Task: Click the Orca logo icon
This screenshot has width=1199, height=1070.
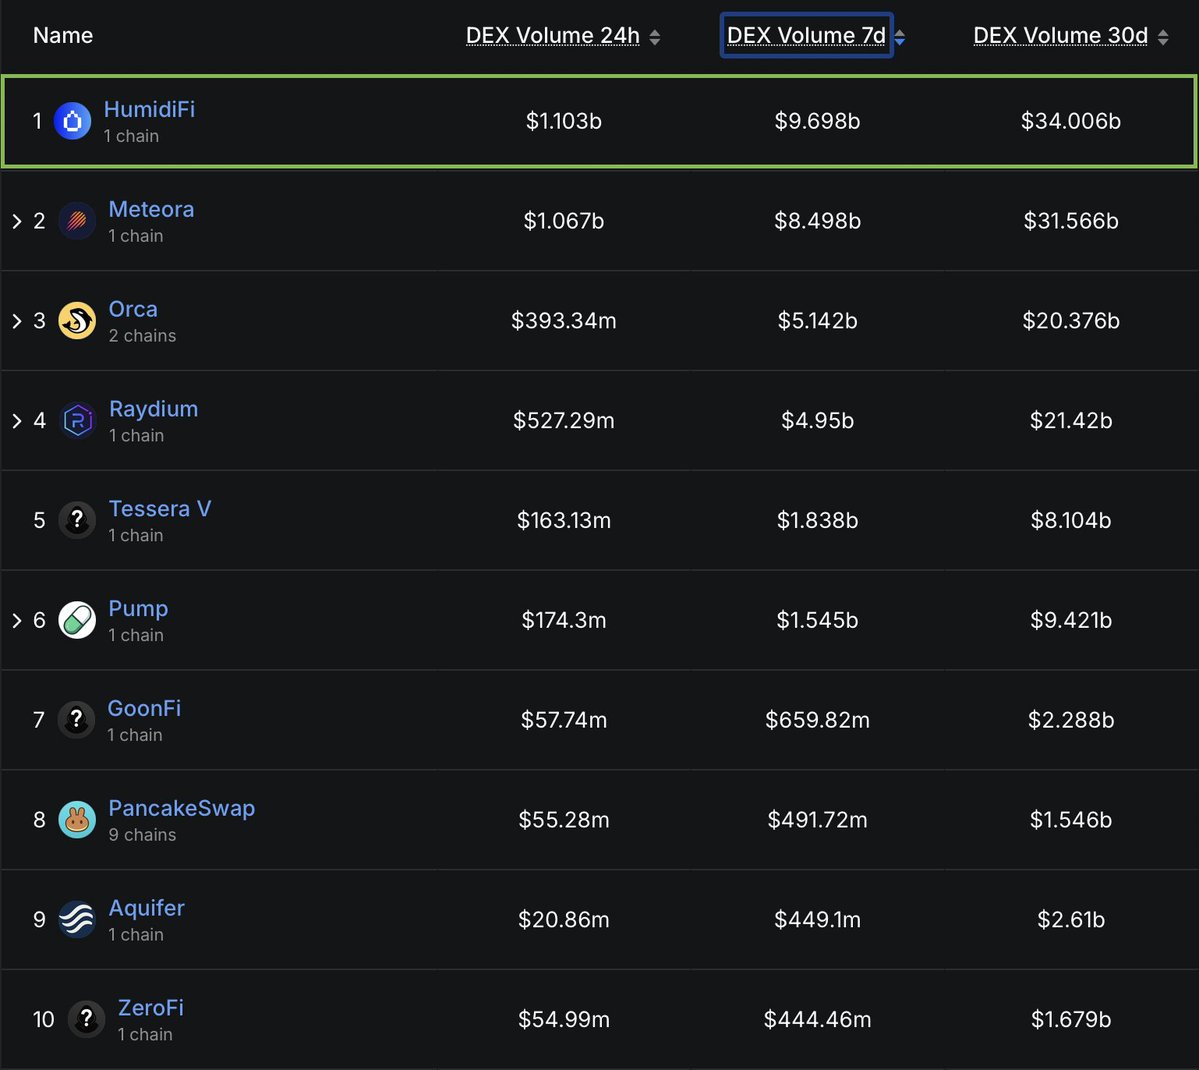Action: point(77,320)
